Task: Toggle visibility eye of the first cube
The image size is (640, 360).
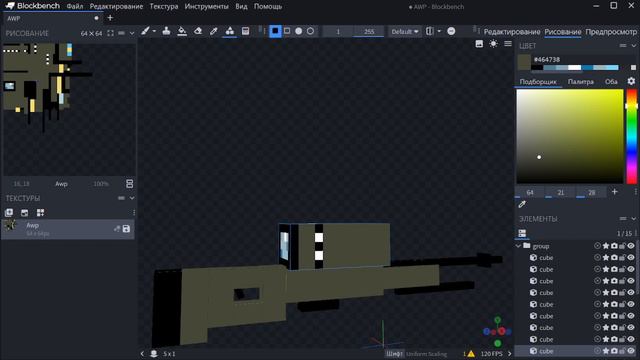Action: pos(631,258)
